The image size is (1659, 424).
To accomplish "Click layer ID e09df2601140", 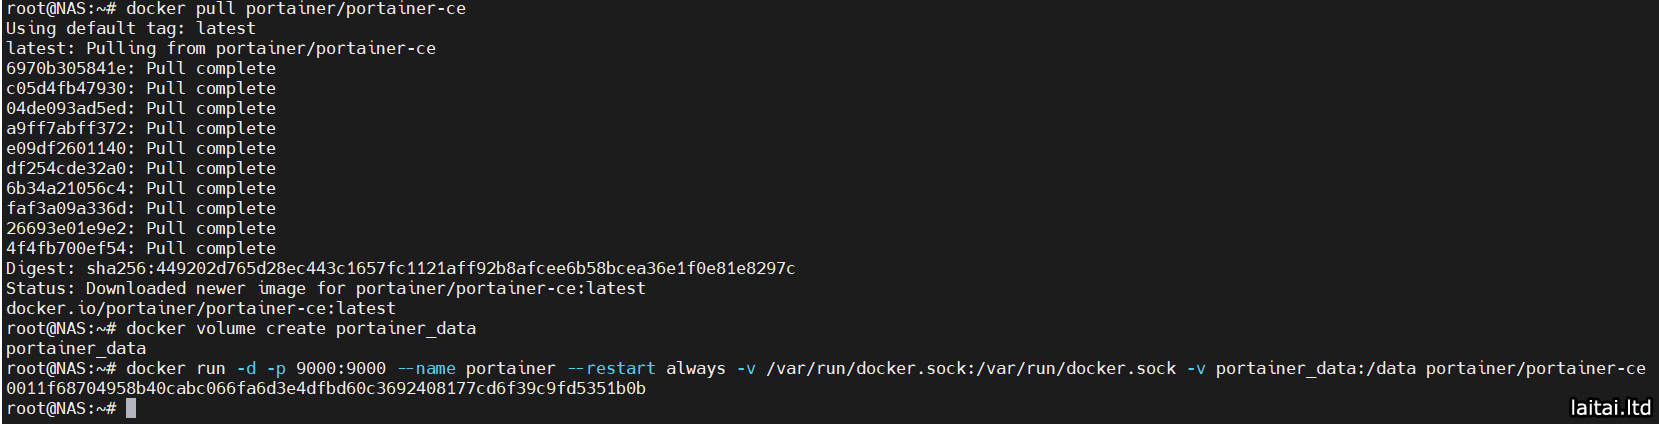I will 66,148.
